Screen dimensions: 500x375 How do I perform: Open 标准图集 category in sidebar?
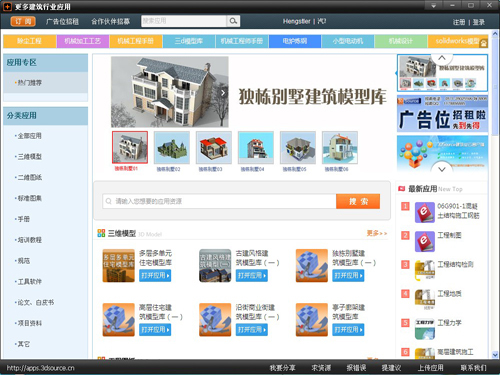tap(29, 198)
